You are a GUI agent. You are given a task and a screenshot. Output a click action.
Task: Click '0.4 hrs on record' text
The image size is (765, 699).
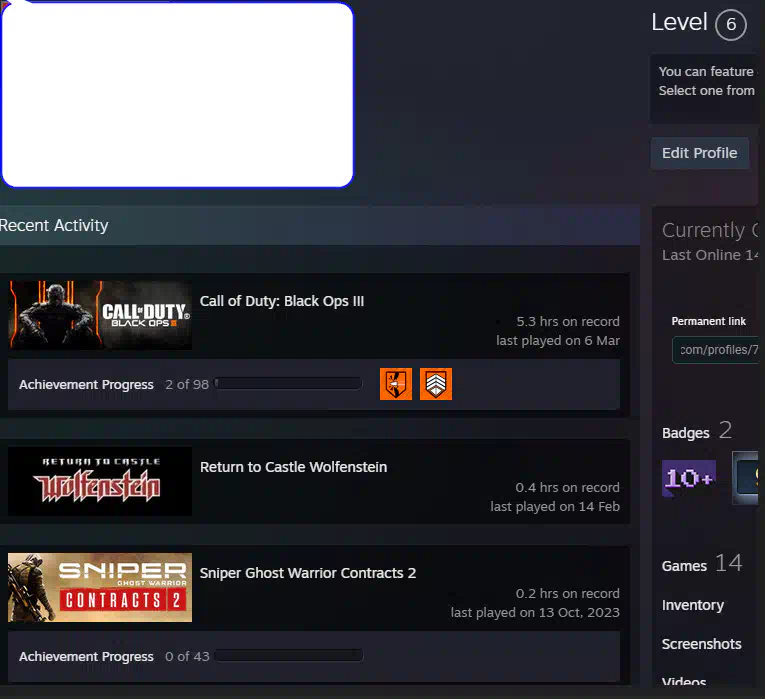pyautogui.click(x=567, y=488)
